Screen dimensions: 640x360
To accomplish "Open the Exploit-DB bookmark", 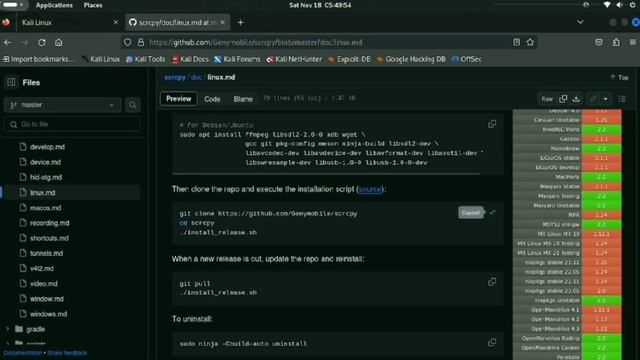I will 349,59.
